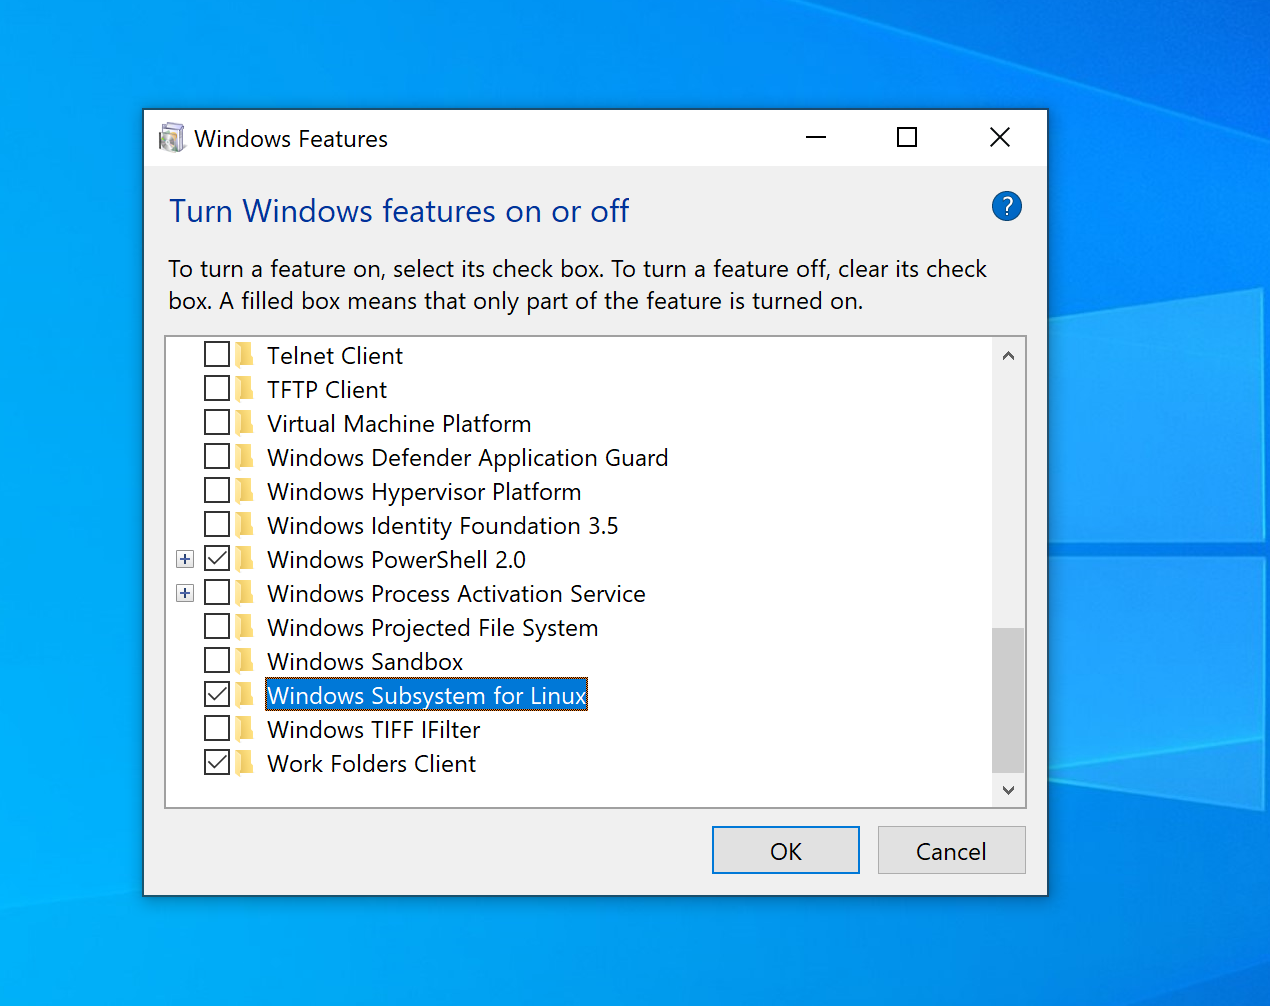
Task: Select Windows Defender Application Guard label
Action: [468, 458]
